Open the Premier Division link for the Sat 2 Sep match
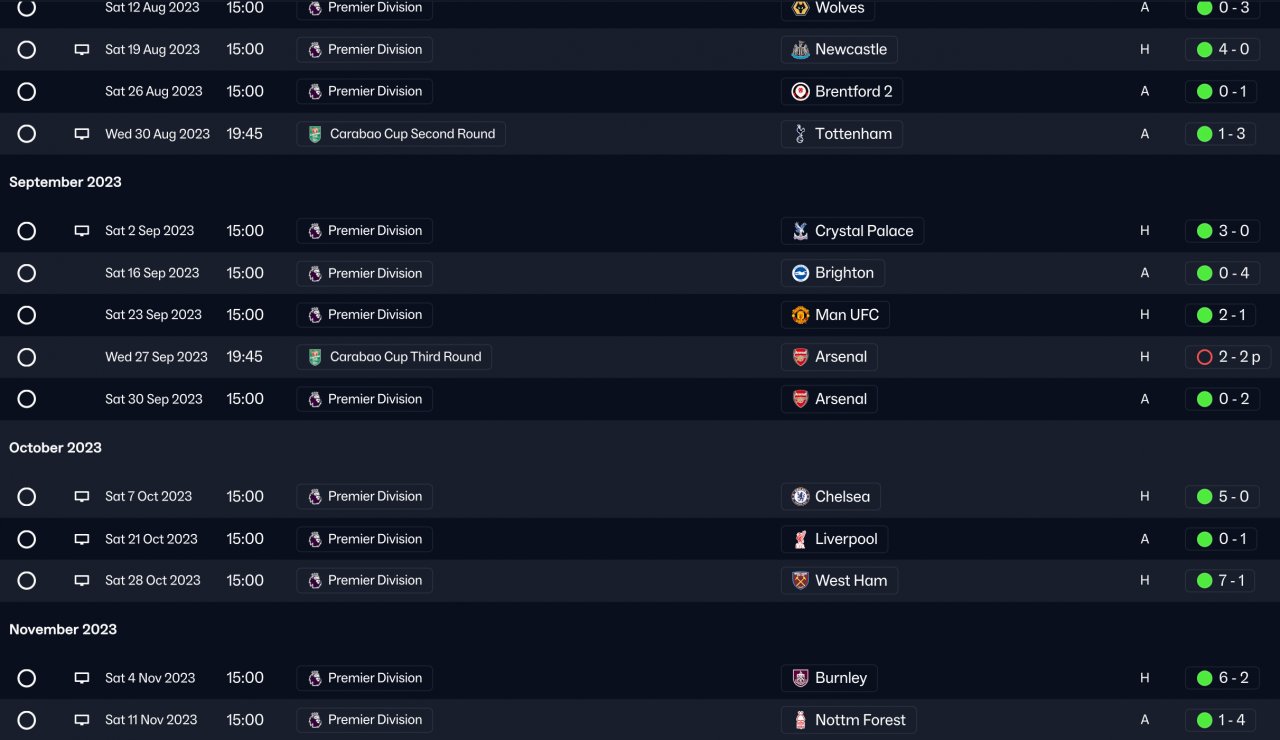Viewport: 1280px width, 740px height. 365,231
